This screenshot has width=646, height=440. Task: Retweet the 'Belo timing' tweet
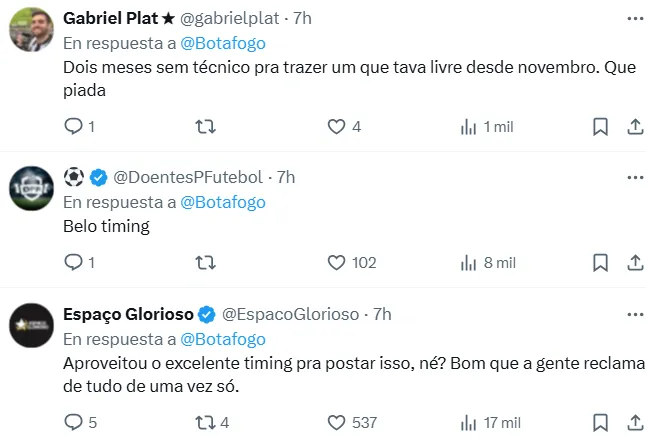(x=204, y=263)
